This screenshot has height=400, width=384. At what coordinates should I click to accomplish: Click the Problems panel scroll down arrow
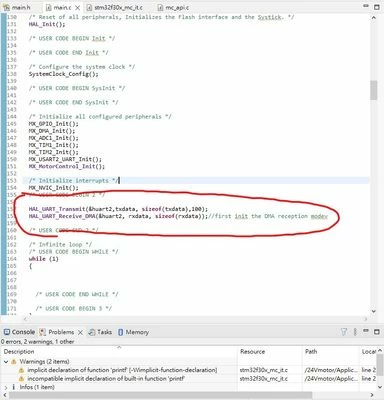[380, 387]
